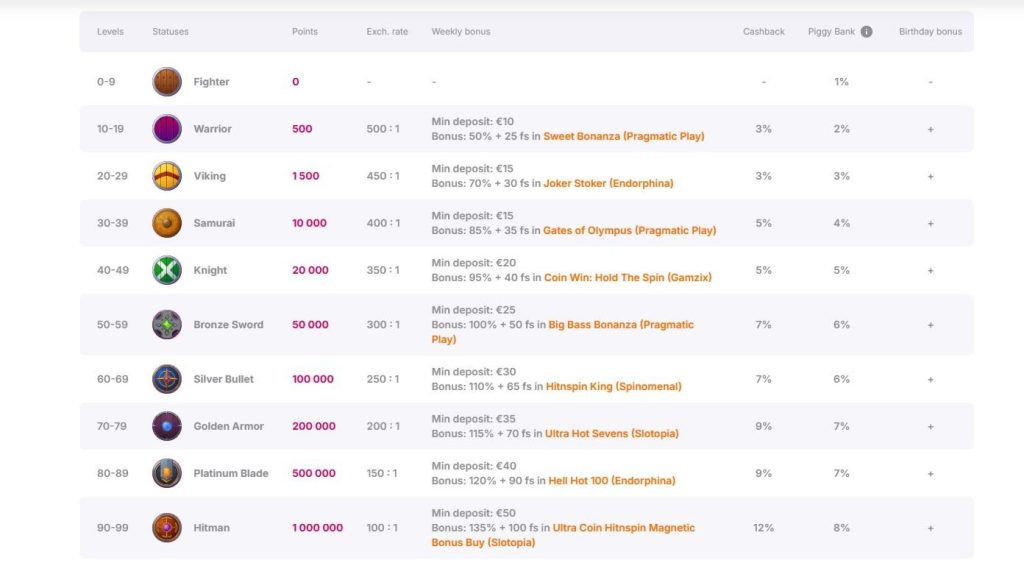Click the Viking yellow shield icon
Screen dimensions: 1024x577
click(167, 176)
